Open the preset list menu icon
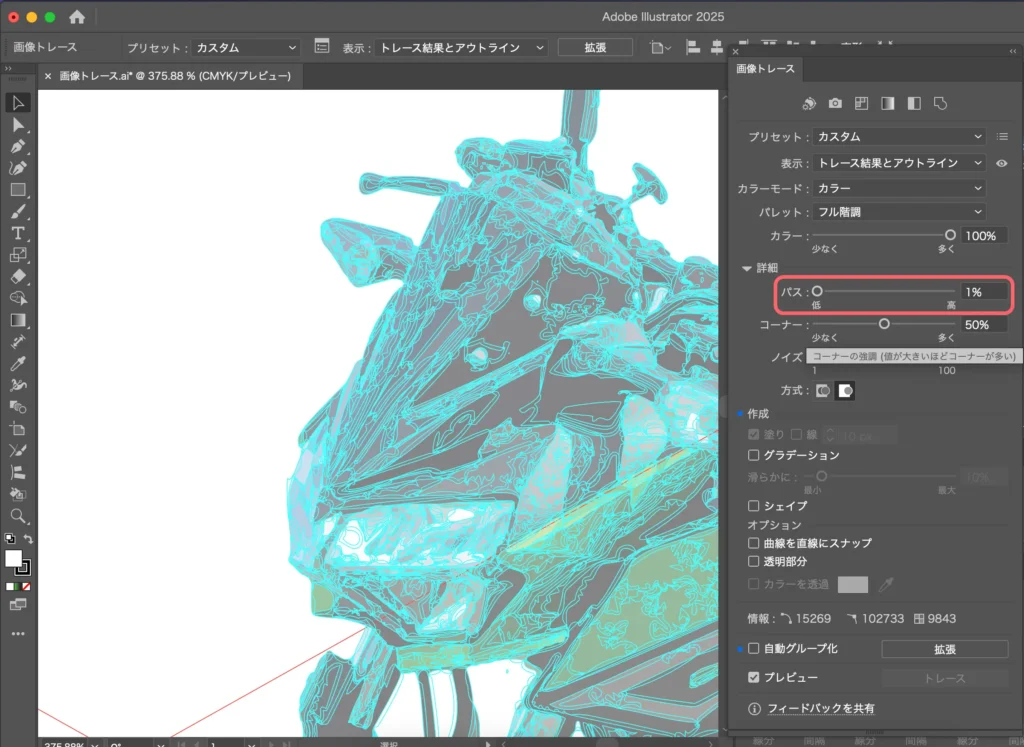1024x747 pixels. 1002,137
